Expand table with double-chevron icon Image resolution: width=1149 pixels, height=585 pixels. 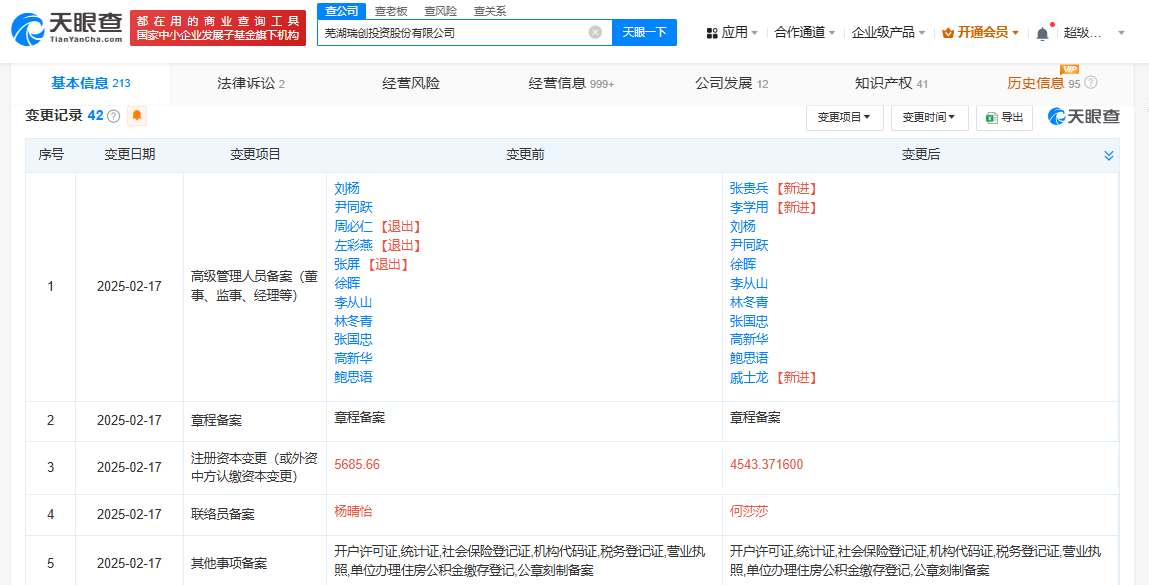(1108, 155)
